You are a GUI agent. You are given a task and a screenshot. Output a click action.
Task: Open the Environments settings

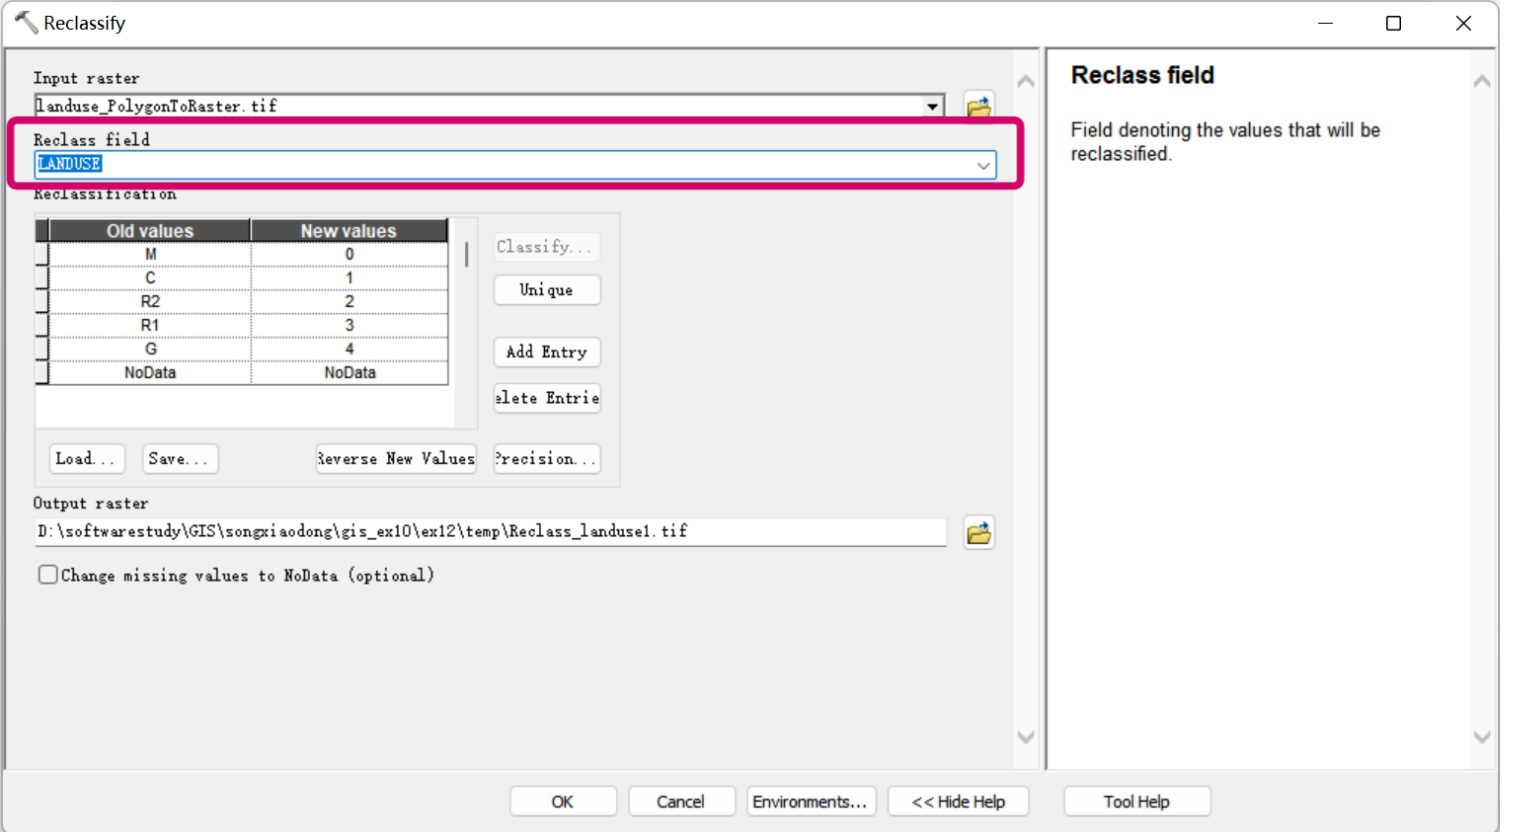pyautogui.click(x=810, y=801)
